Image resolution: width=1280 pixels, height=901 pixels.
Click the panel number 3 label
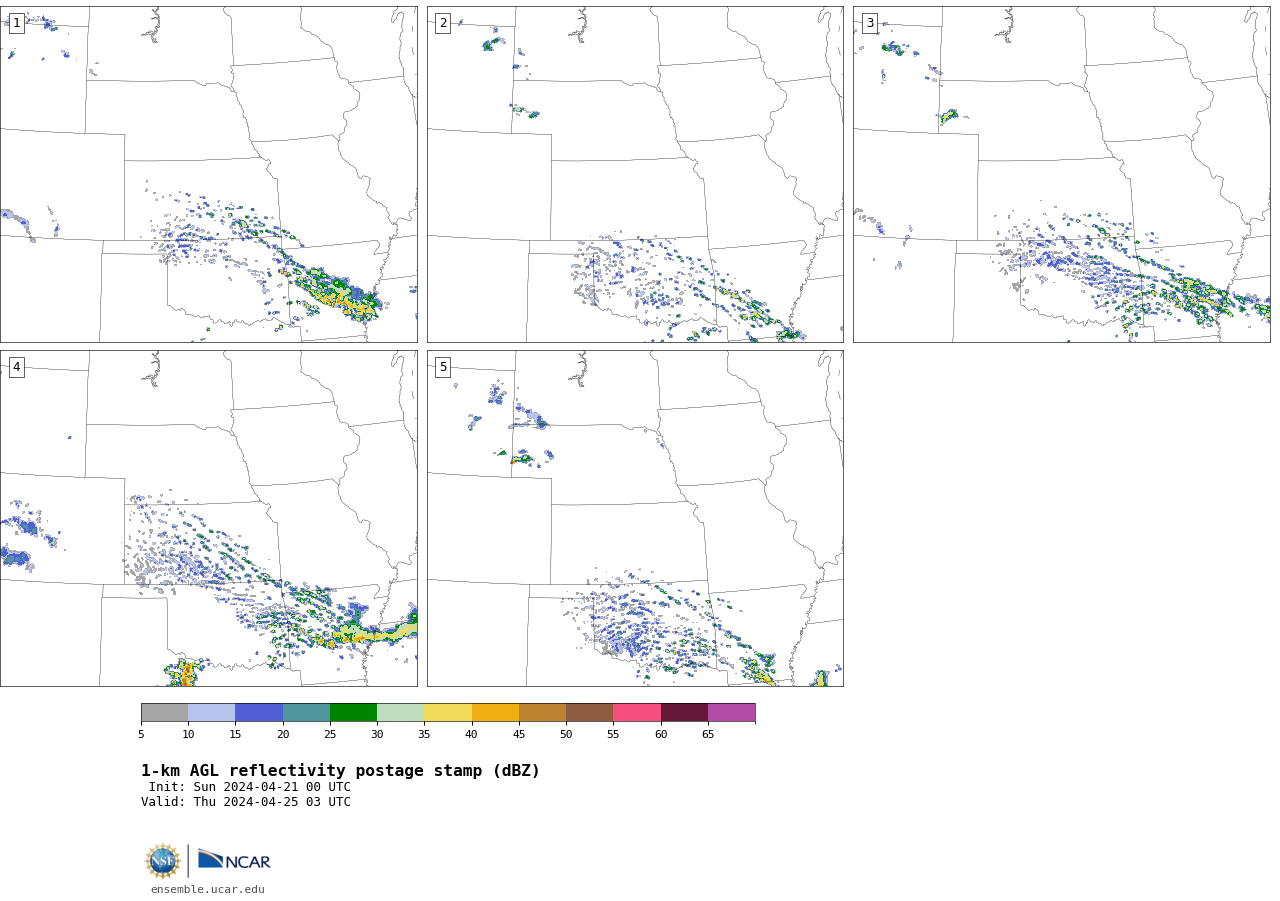click(x=869, y=23)
